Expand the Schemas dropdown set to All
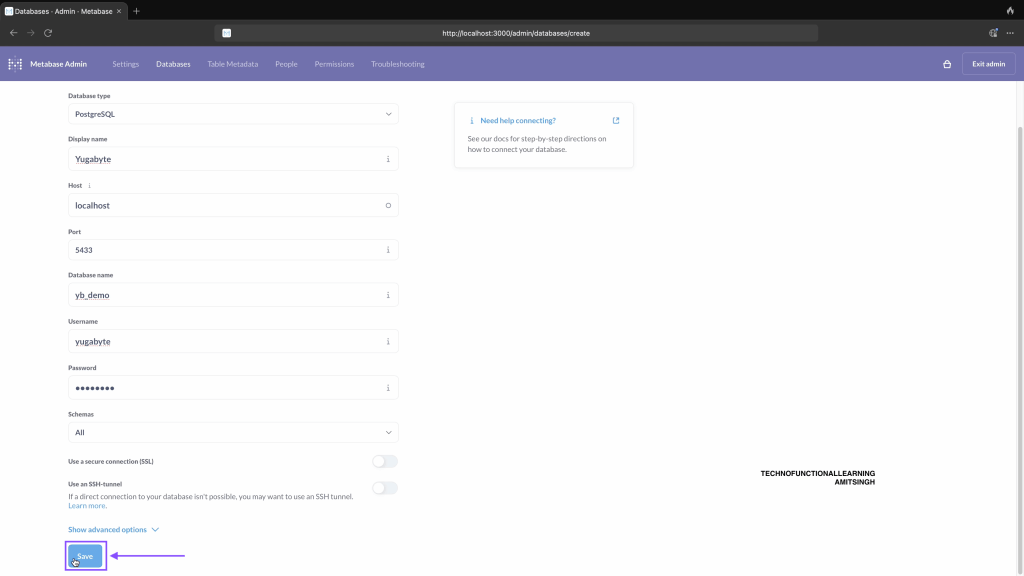 [x=232, y=432]
